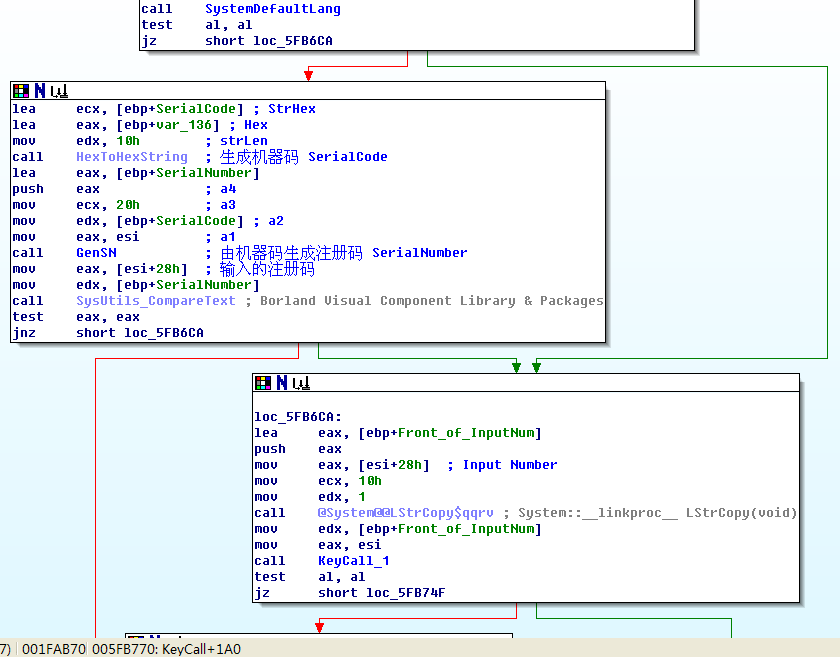Click the 'test eax, eax' line
The height and width of the screenshot is (657, 840).
(x=76, y=317)
